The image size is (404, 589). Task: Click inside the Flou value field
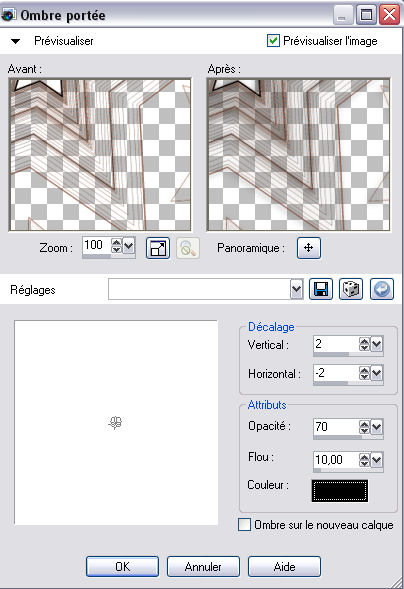335,459
